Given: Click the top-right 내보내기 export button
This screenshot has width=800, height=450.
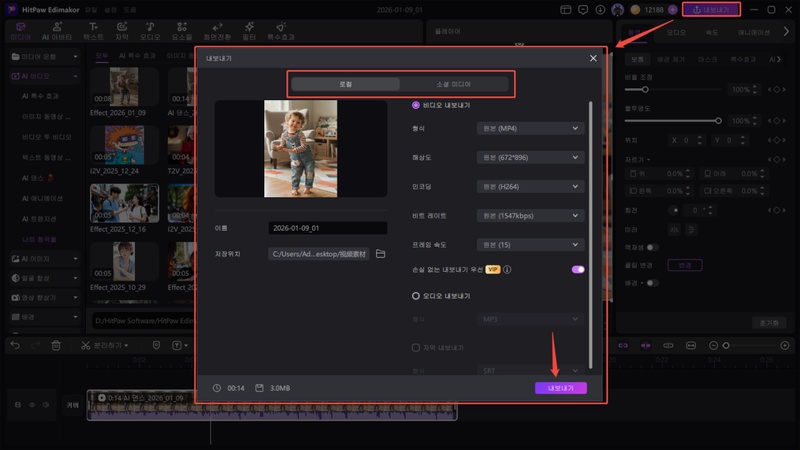Looking at the screenshot, I should 711,9.
